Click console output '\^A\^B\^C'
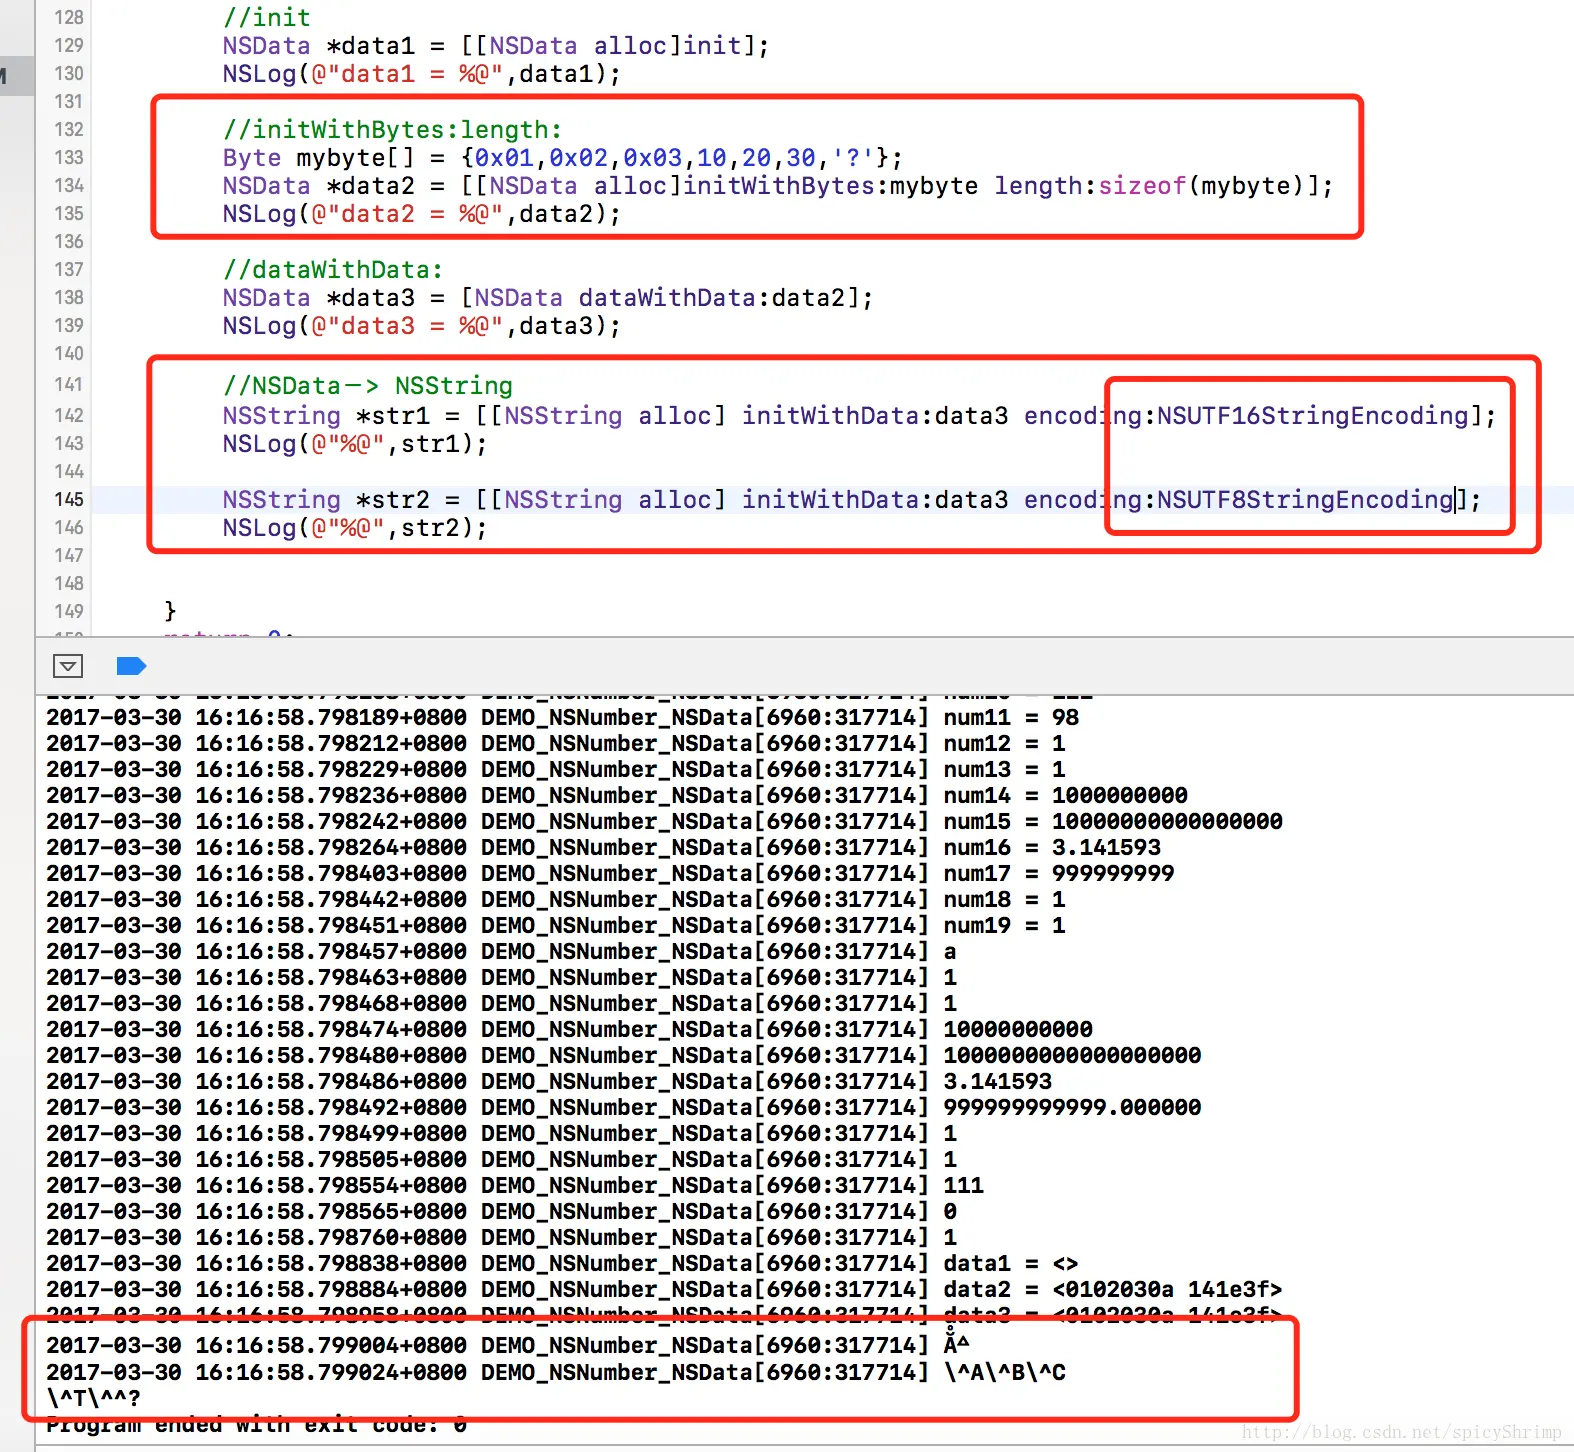This screenshot has width=1574, height=1452. coord(1004,1372)
